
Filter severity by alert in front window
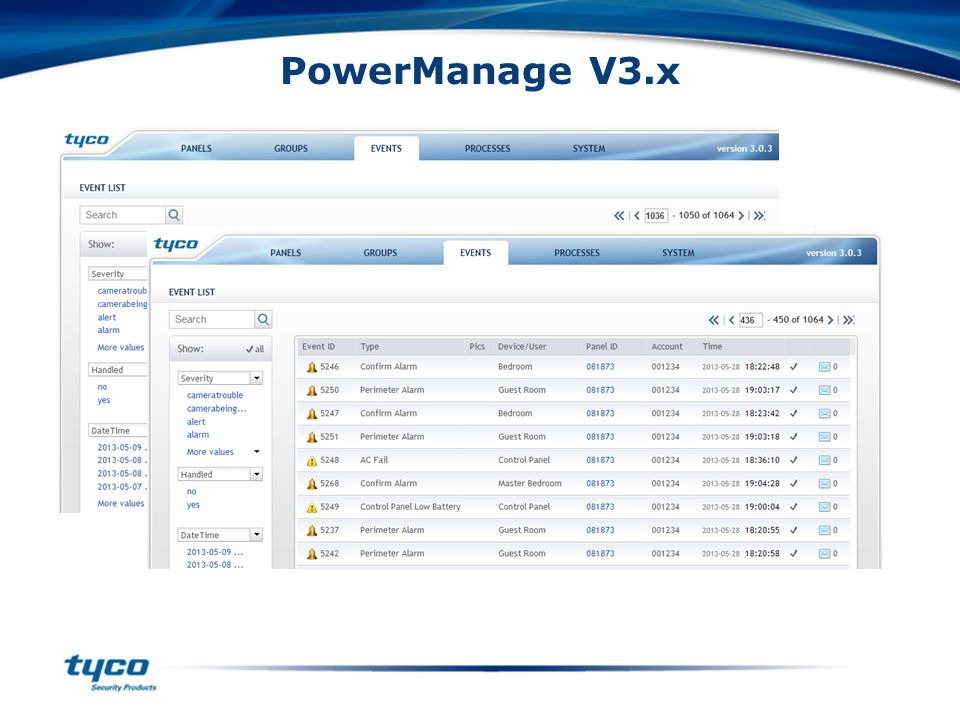pyautogui.click(x=196, y=422)
